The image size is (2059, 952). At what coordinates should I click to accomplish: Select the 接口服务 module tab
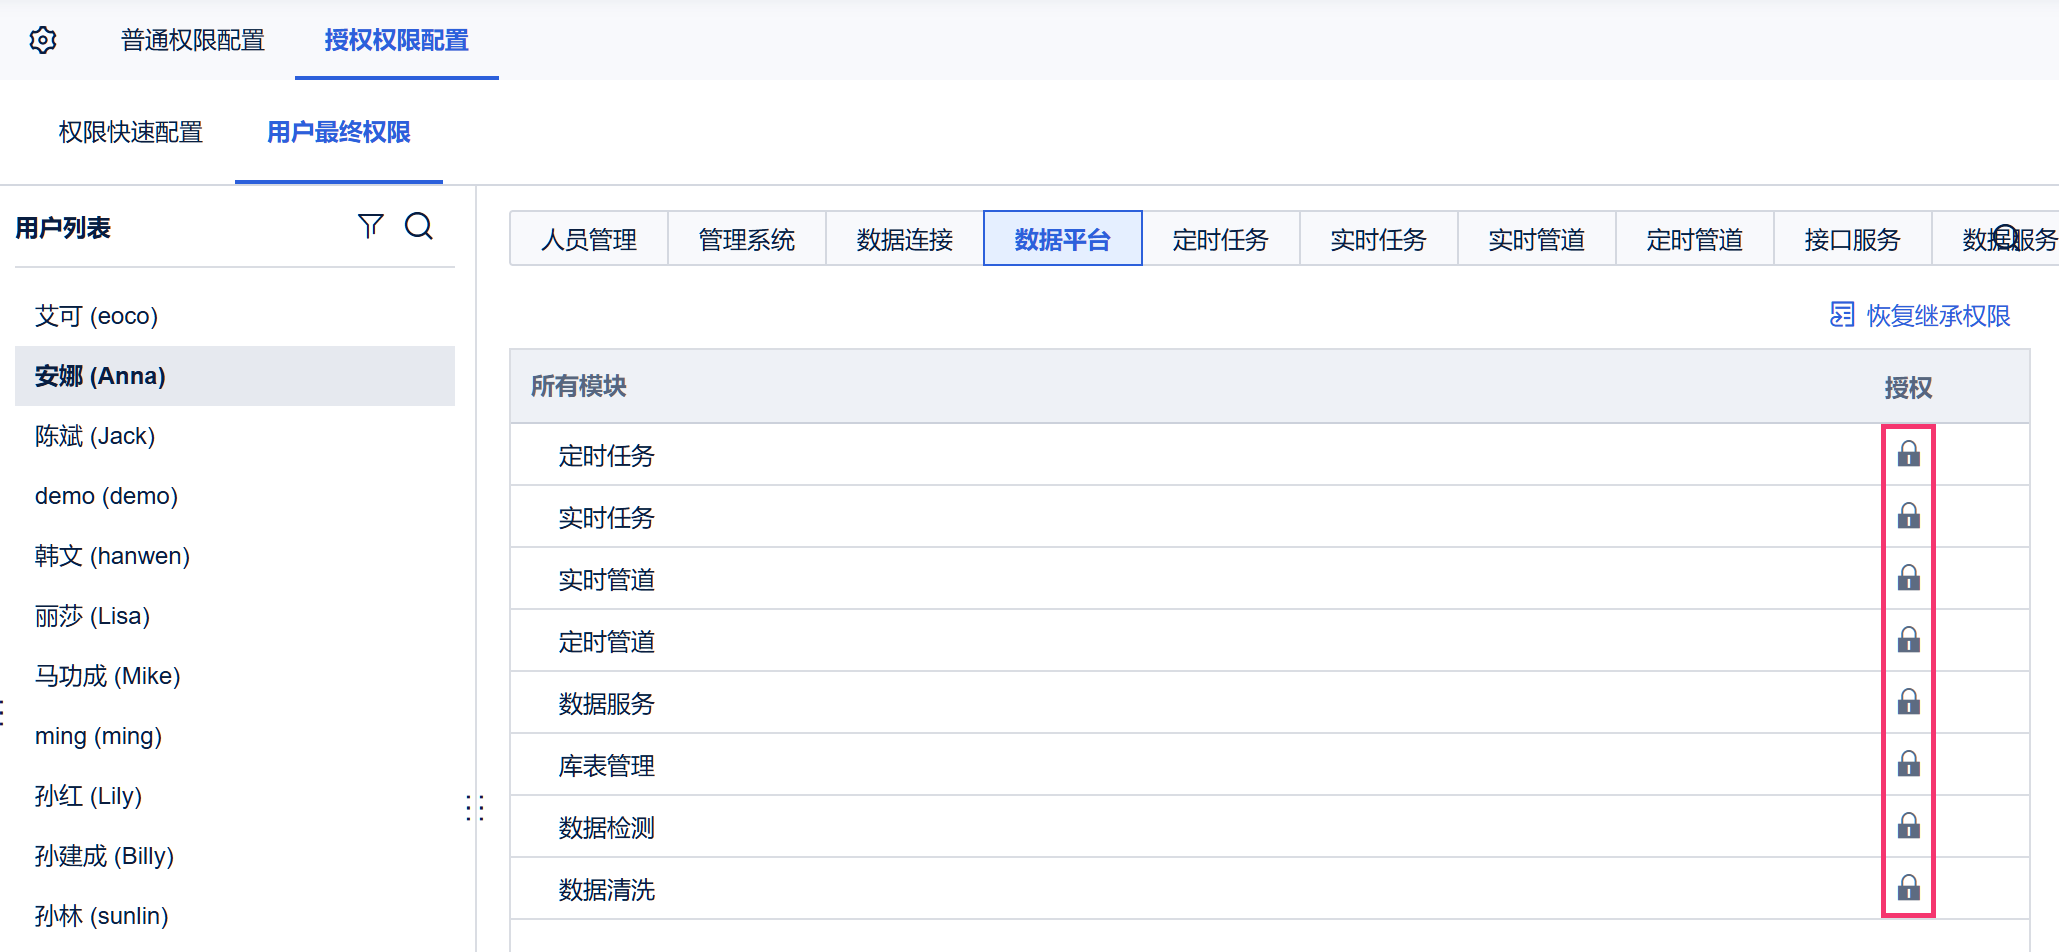point(1852,239)
